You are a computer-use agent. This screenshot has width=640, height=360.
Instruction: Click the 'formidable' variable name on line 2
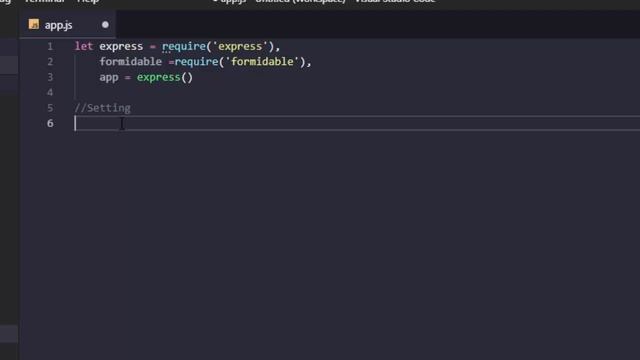point(131,62)
